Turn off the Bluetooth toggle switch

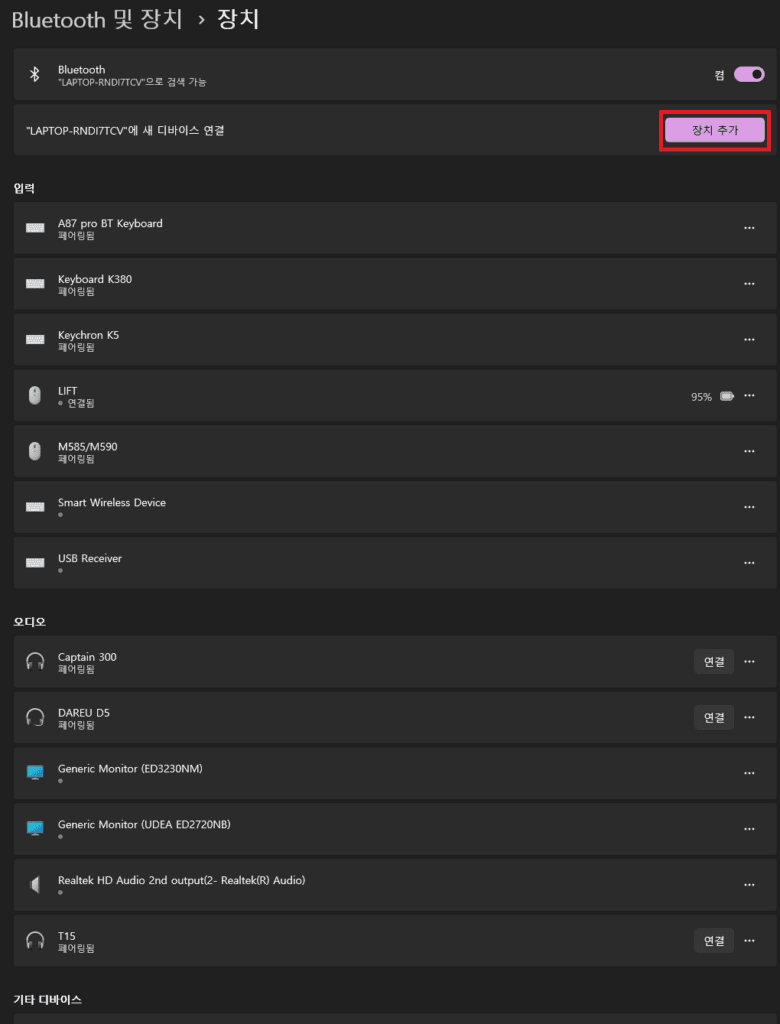(749, 74)
